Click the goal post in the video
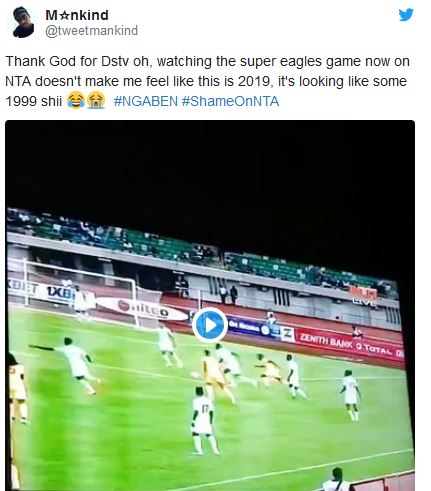Viewport: 431px width, 491px height. 79,289
